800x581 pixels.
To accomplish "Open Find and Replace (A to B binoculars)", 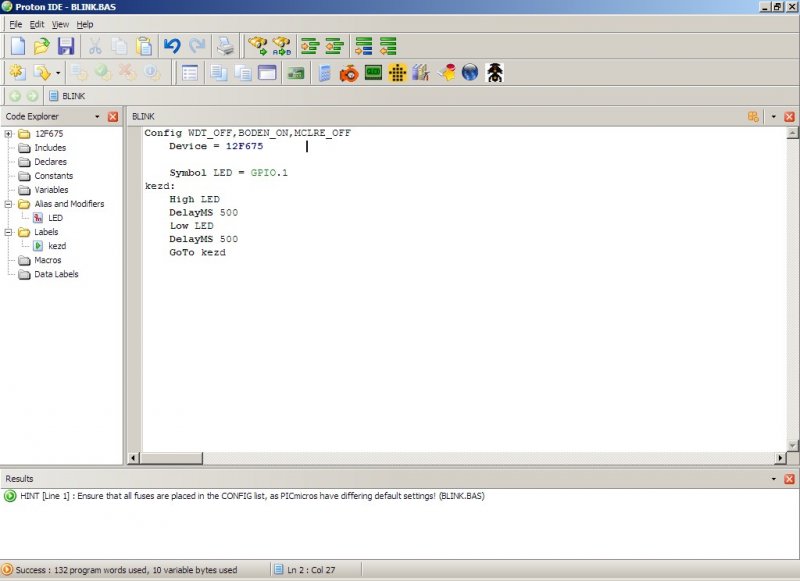I will (x=281, y=46).
